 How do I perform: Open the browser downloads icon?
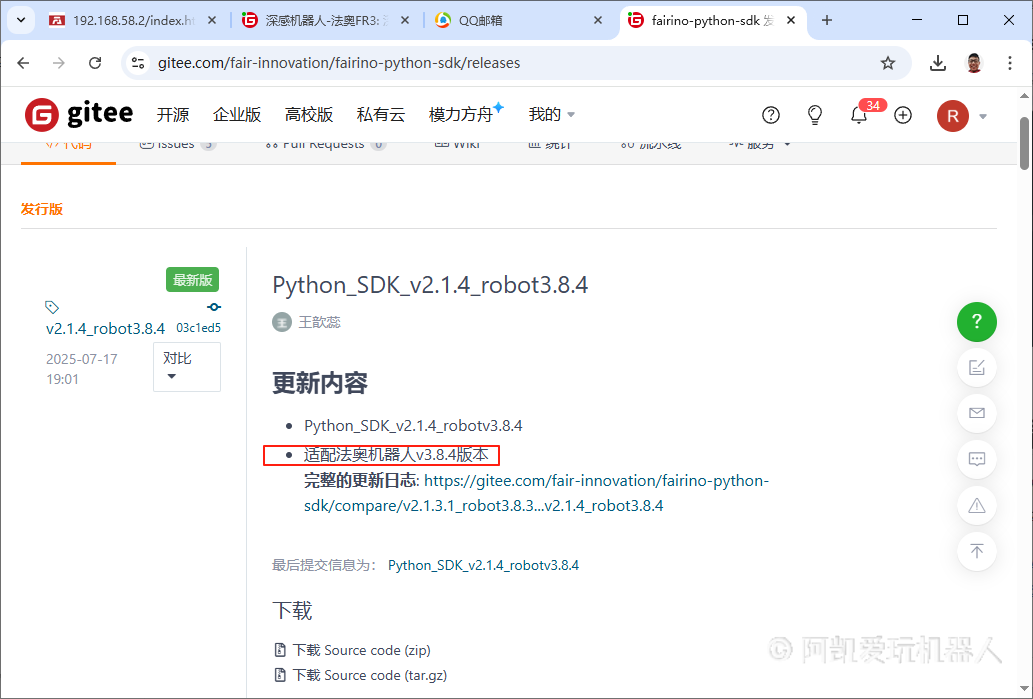(x=938, y=63)
